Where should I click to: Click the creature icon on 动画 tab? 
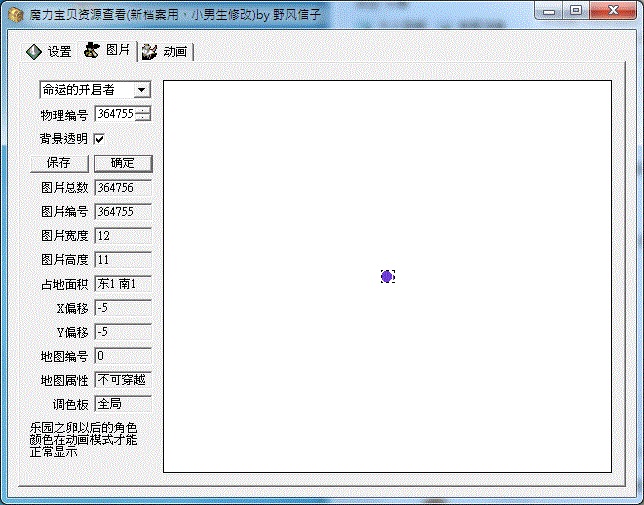click(150, 51)
